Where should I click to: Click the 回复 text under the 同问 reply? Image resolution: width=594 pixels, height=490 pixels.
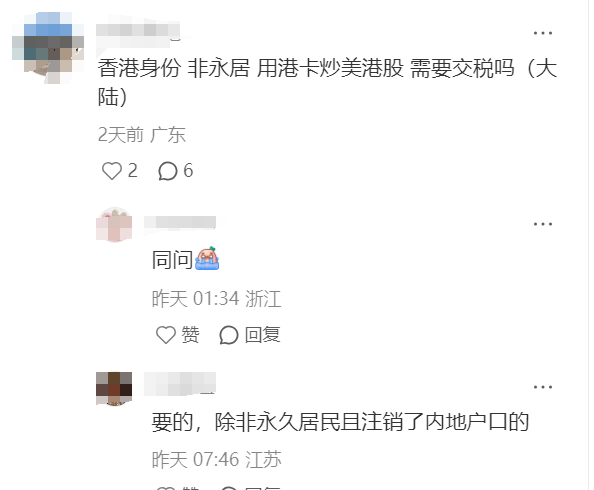(263, 335)
